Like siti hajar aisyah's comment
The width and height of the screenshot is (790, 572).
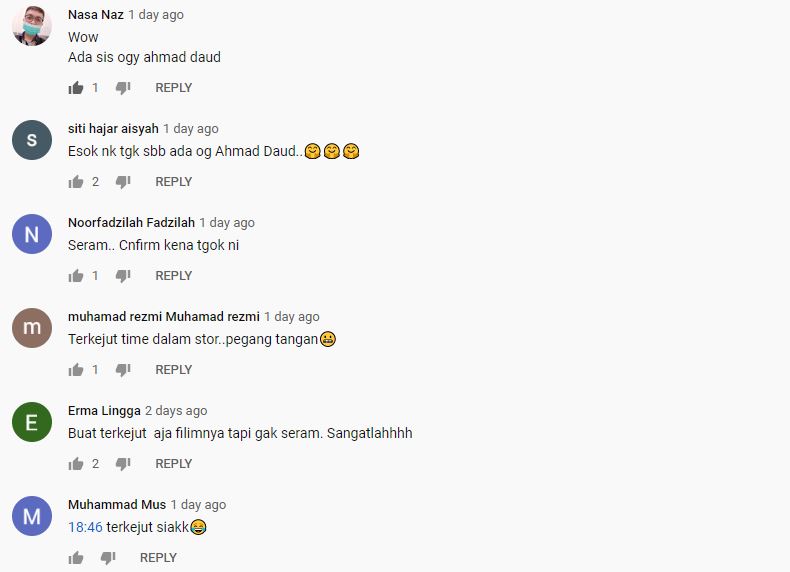coord(76,181)
